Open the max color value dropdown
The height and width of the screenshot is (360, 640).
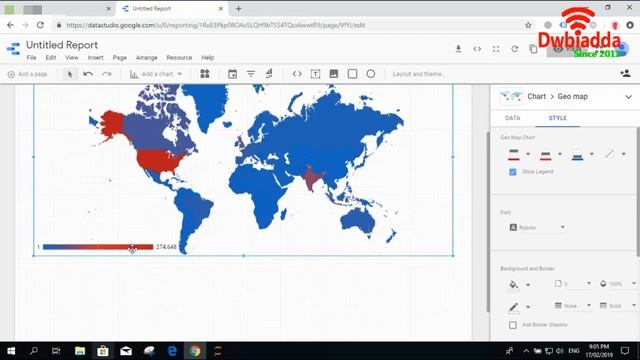click(528, 154)
